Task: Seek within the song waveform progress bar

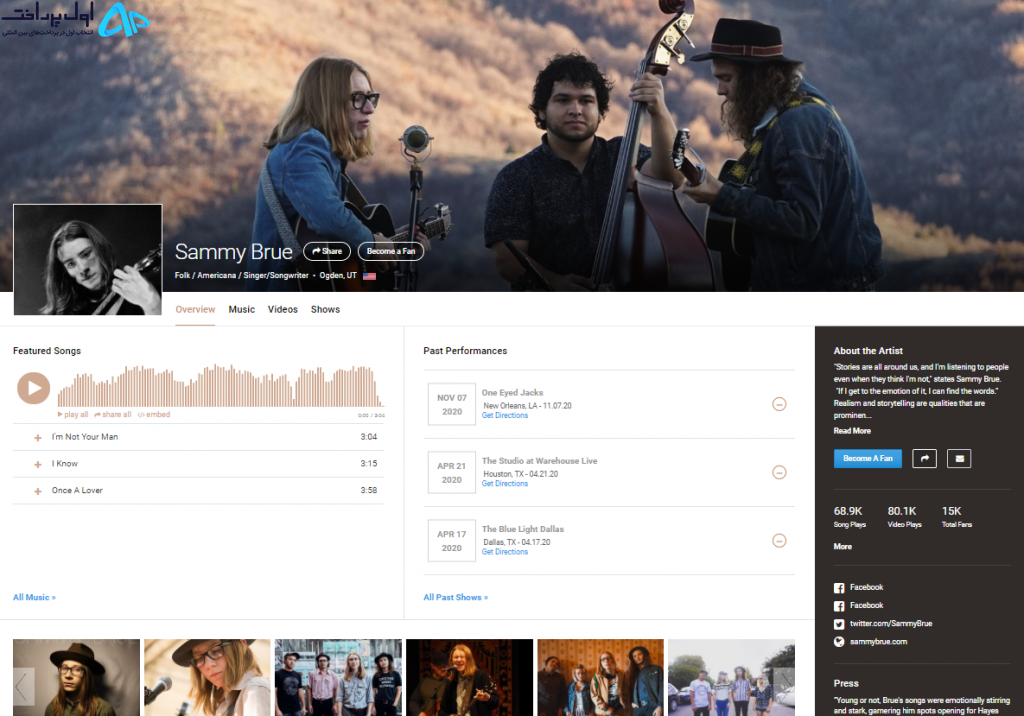Action: point(221,386)
